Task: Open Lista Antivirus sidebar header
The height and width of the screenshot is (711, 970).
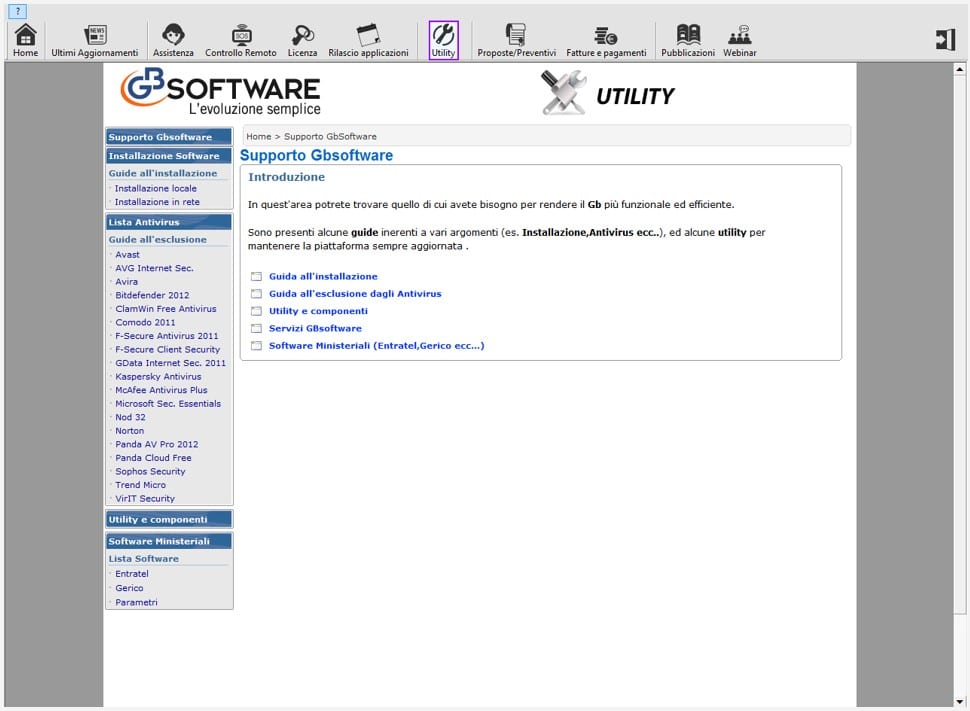Action: (169, 222)
